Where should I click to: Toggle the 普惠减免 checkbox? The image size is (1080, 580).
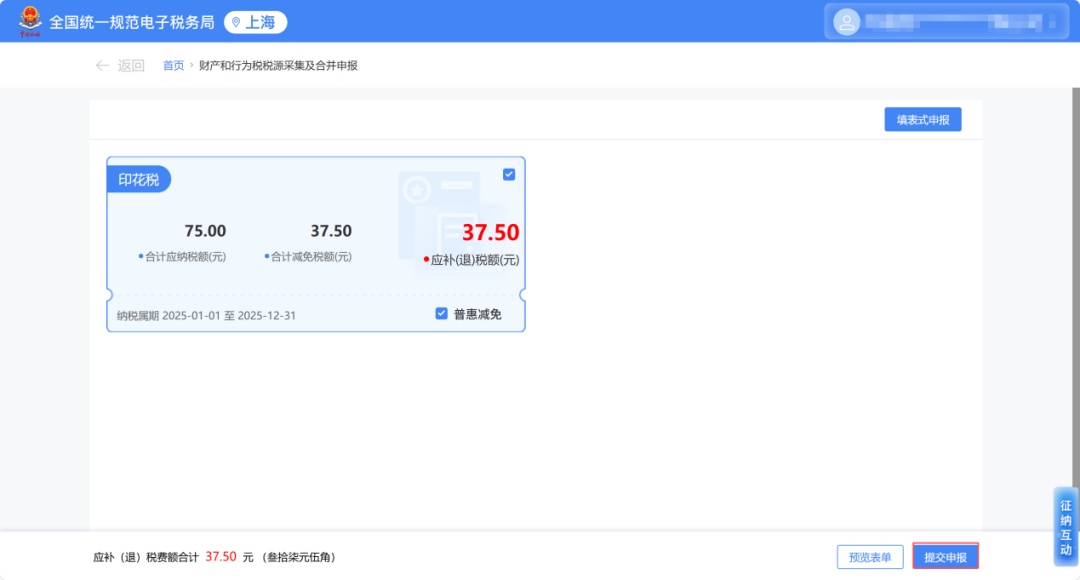coord(442,313)
